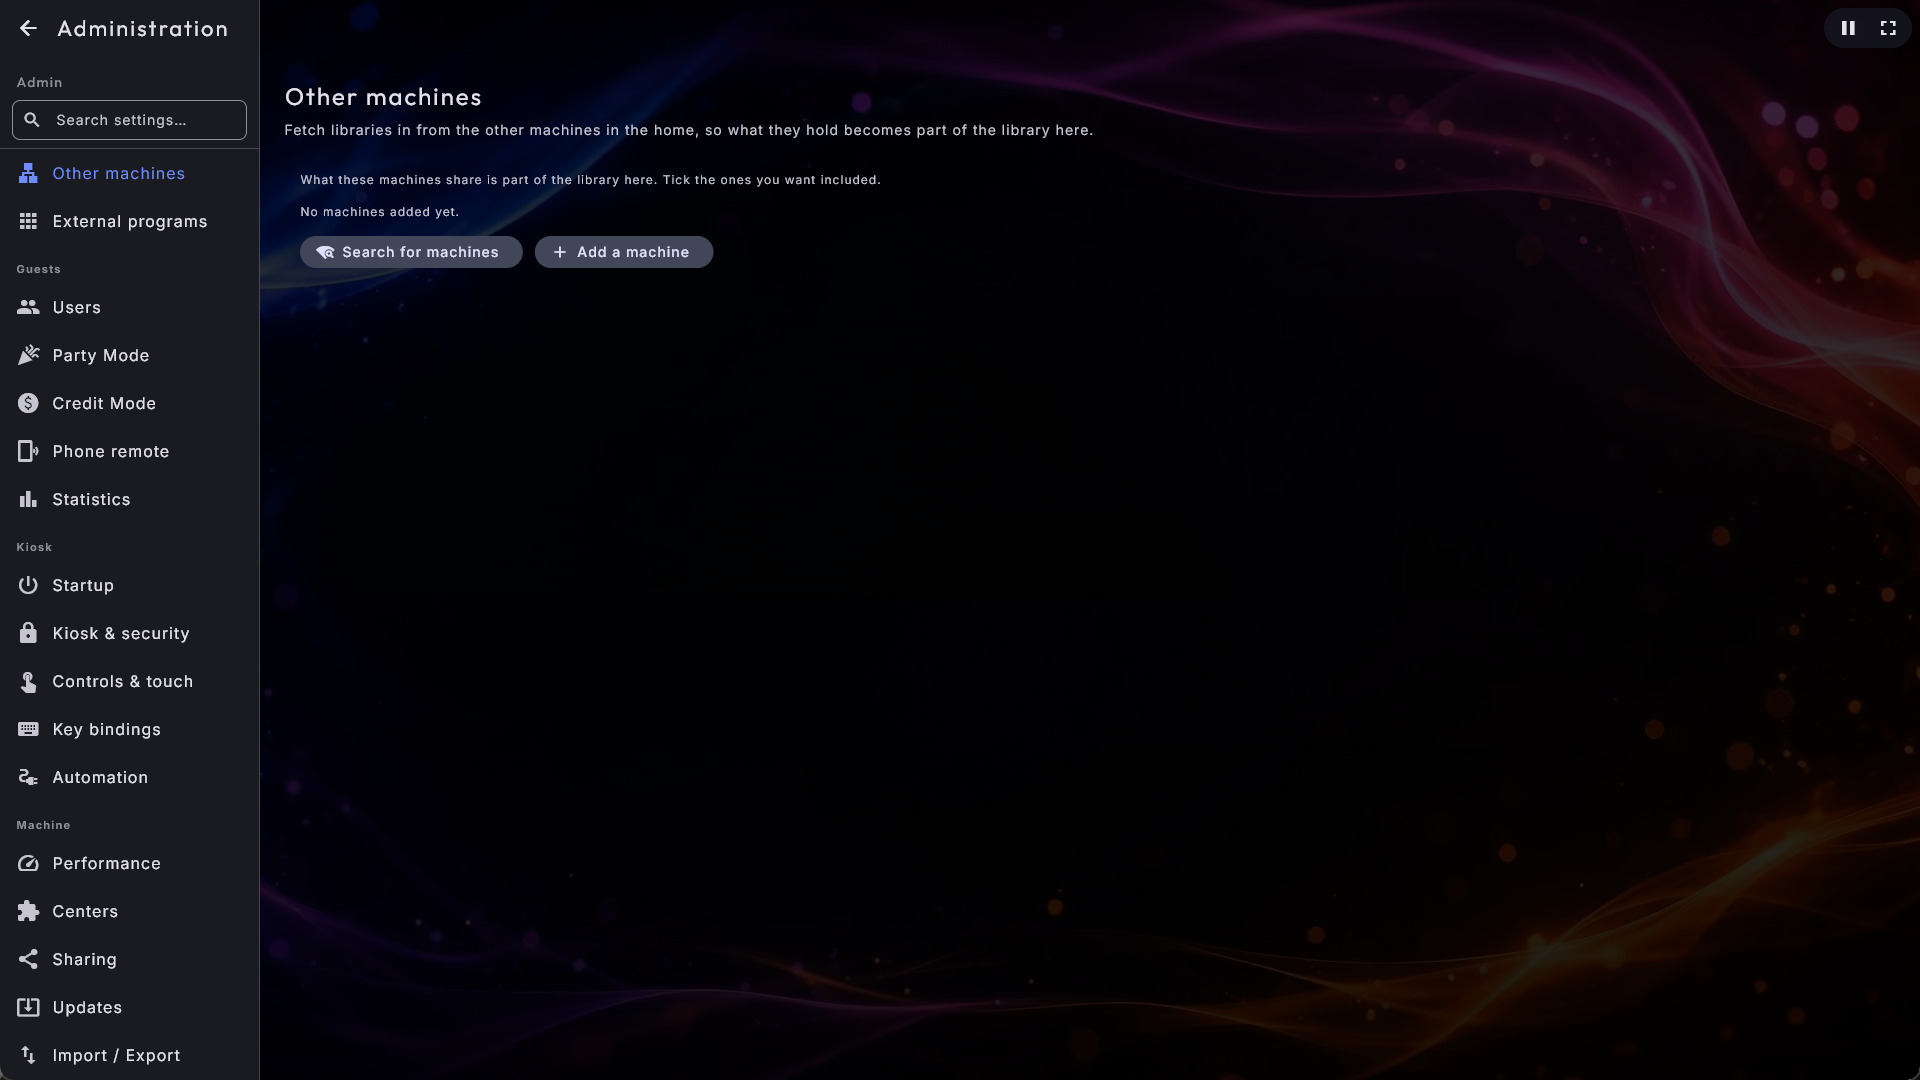Viewport: 1920px width, 1080px height.
Task: Open the Credit Mode label
Action: tap(104, 404)
